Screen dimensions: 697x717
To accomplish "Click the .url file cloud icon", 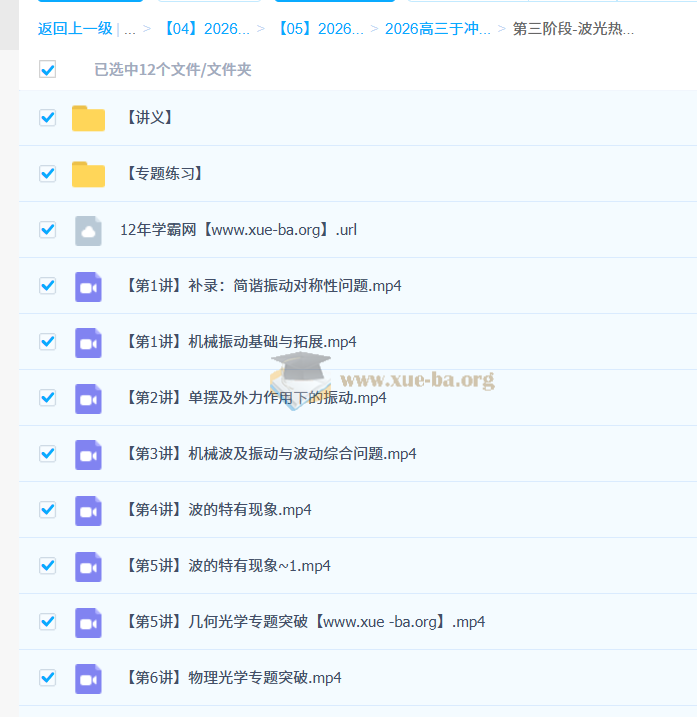I will [88, 230].
